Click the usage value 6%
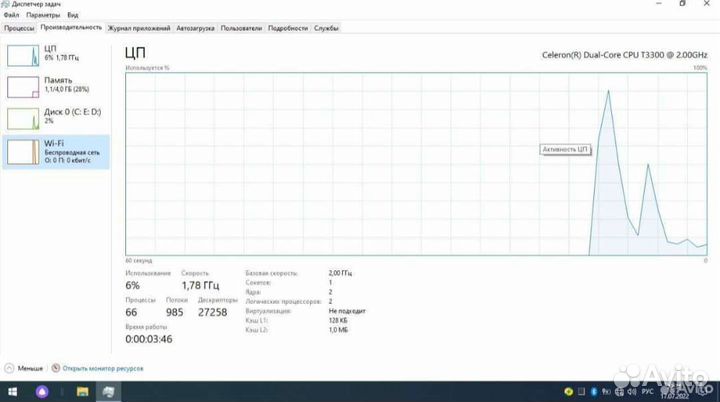The width and height of the screenshot is (720, 402). point(132,285)
